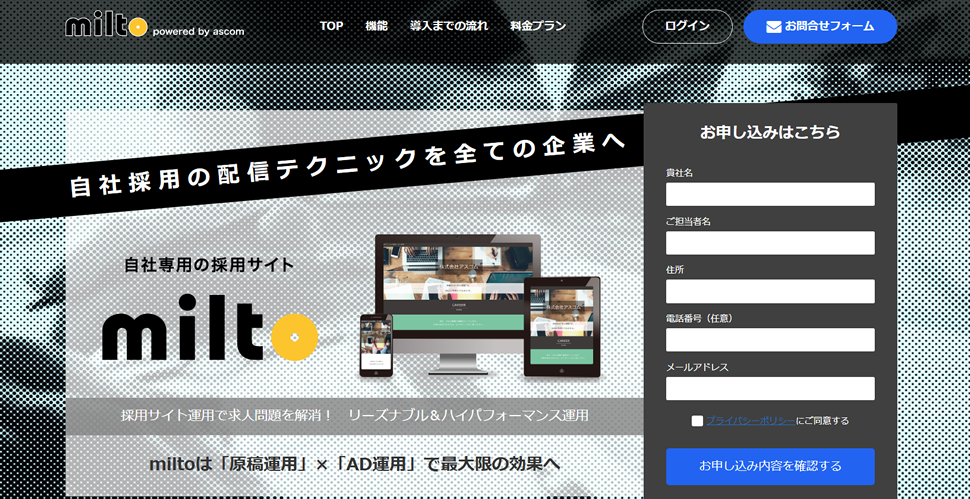Select the 住所 text field
The height and width of the screenshot is (499, 970).
(770, 291)
